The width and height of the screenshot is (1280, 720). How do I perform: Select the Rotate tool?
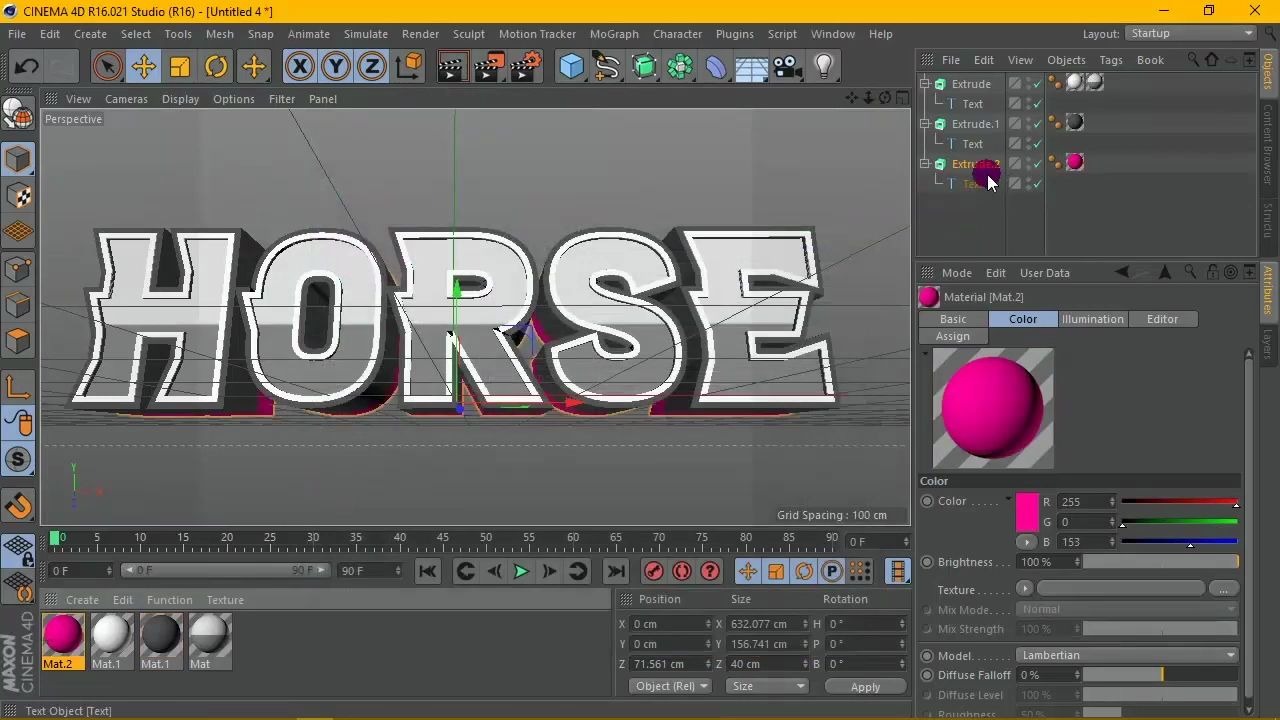(x=216, y=66)
